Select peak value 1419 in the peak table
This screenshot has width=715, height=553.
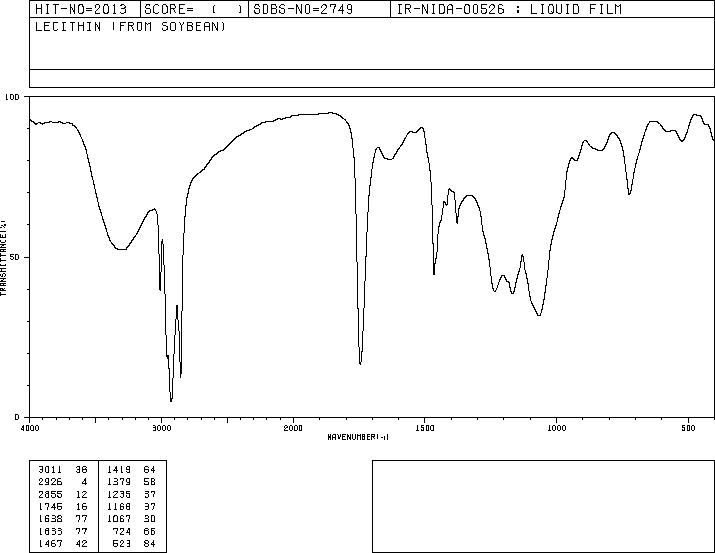pos(119,469)
